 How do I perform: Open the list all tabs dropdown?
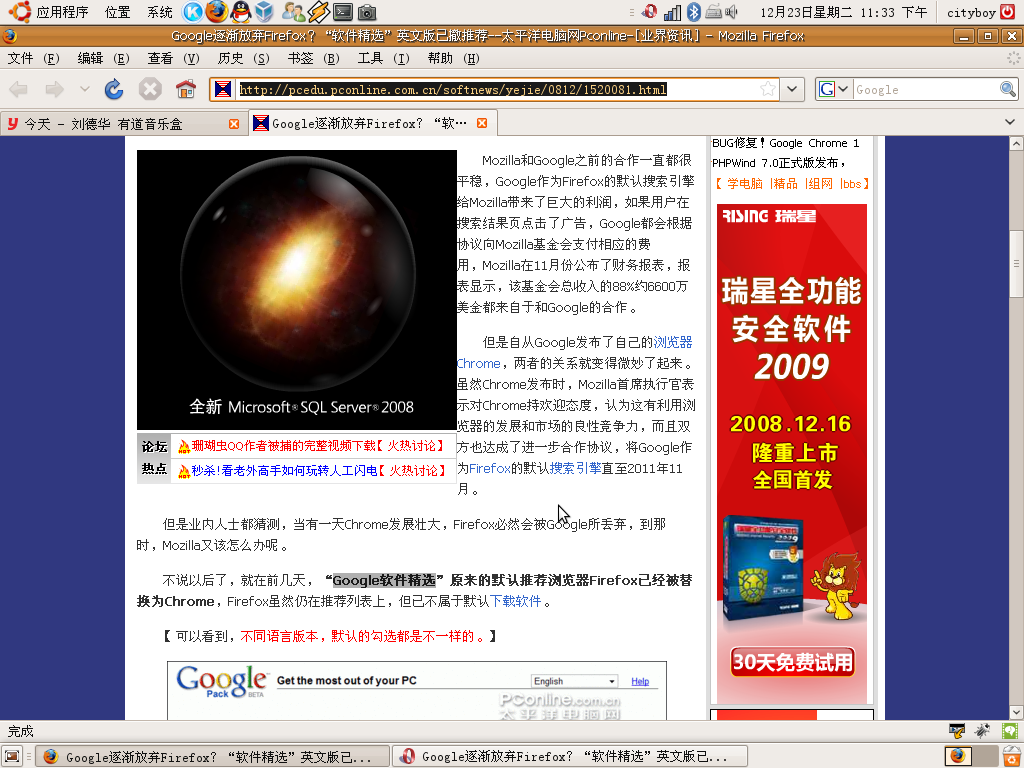(x=1010, y=122)
